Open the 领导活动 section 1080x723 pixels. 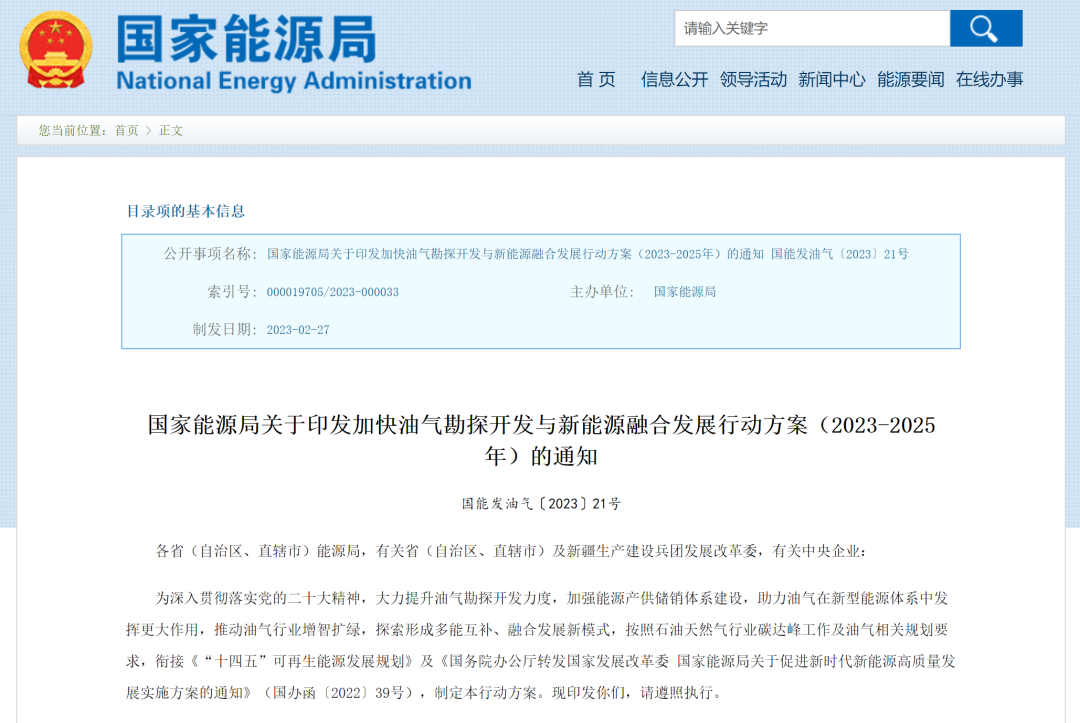[x=754, y=79]
